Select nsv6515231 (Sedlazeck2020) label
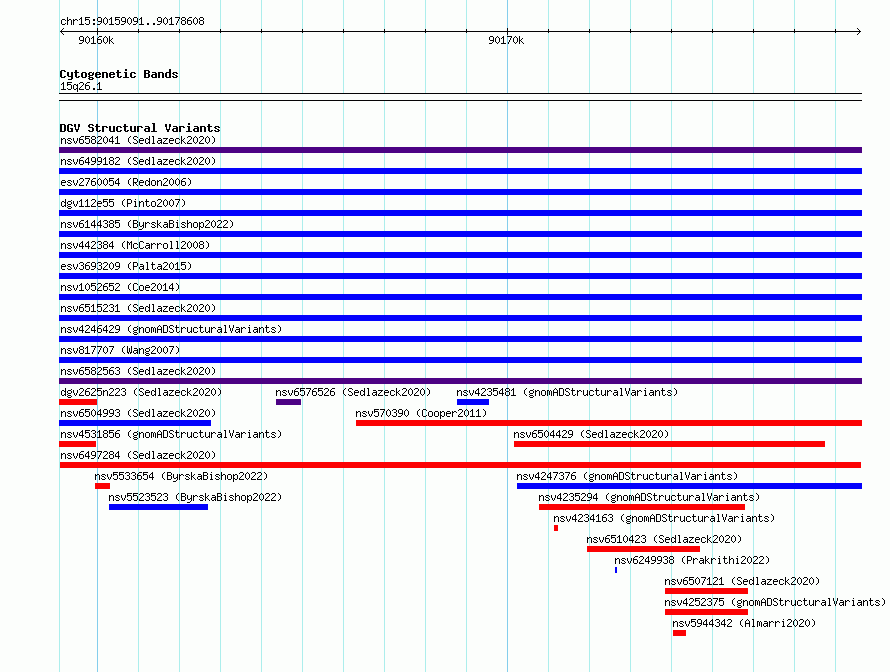Image resolution: width=890 pixels, height=672 pixels. (138, 308)
